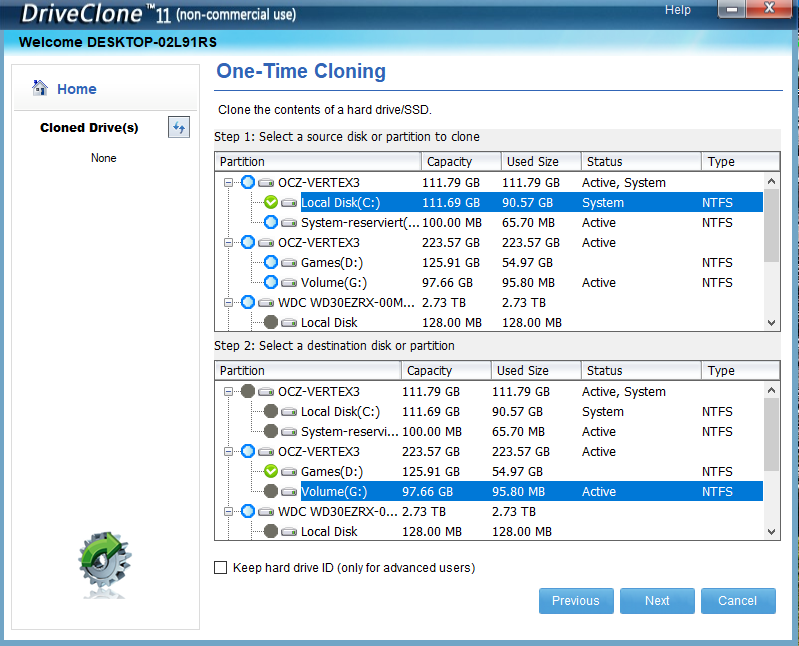This screenshot has width=799, height=646.
Task: Select Volume(G:) radio in source list
Action: pos(271,282)
